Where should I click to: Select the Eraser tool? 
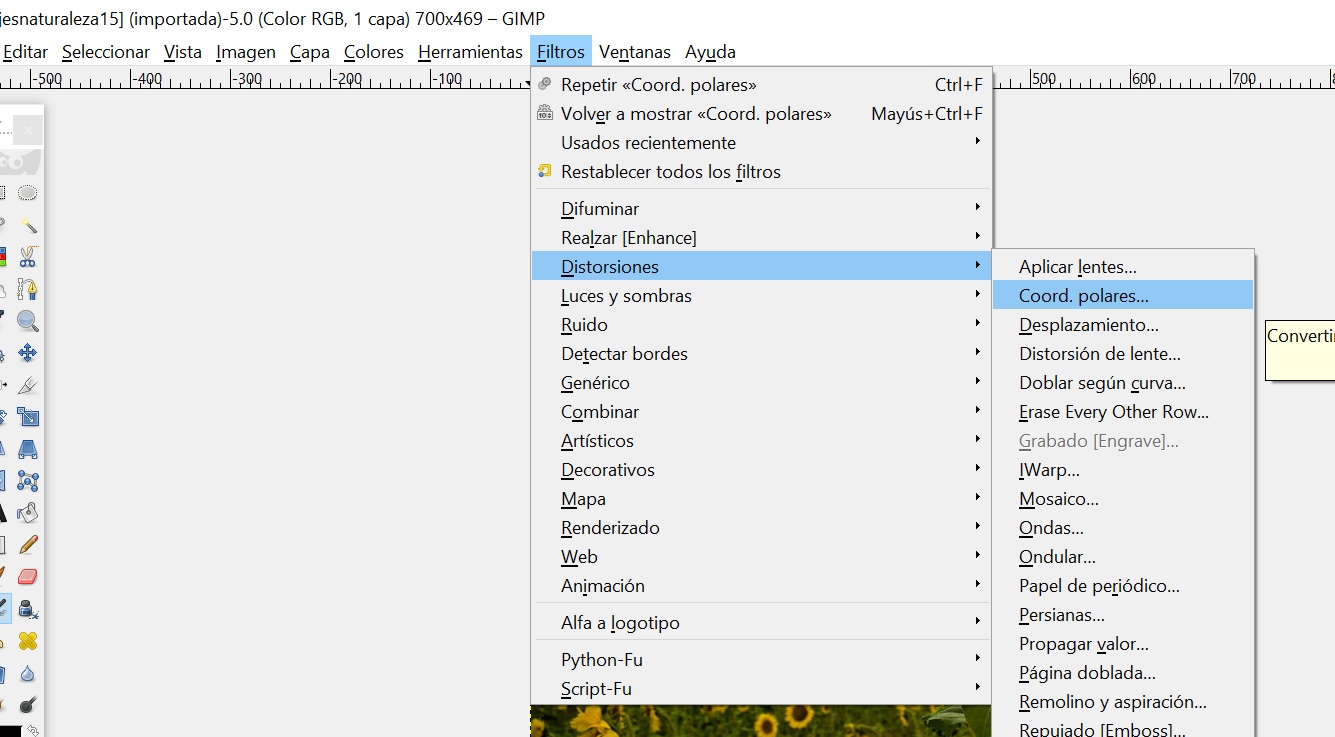[x=28, y=577]
